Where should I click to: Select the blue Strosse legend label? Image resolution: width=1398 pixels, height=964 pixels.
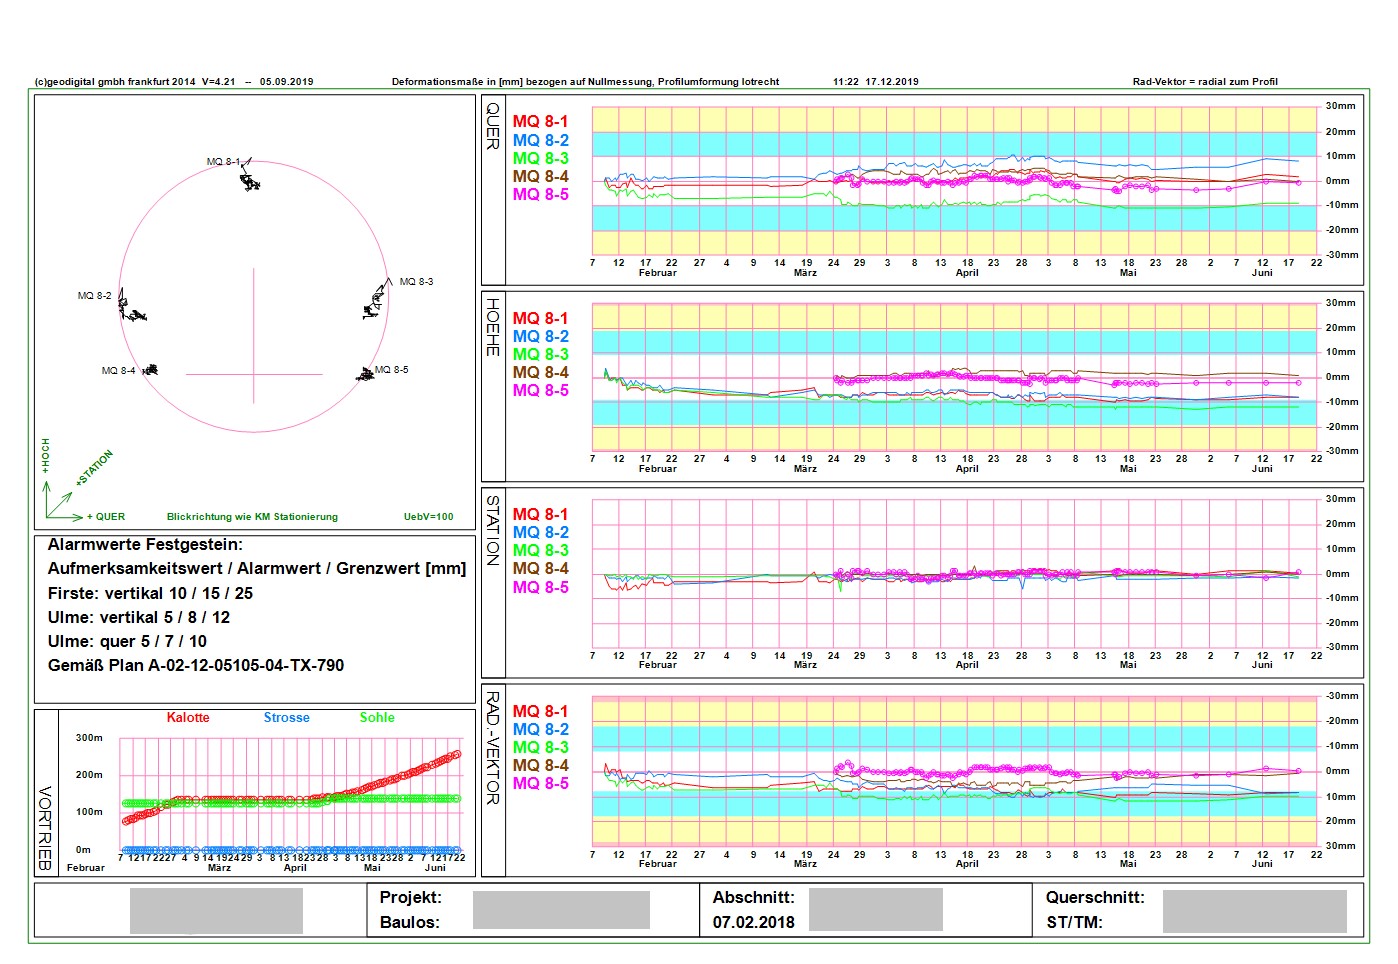[286, 718]
